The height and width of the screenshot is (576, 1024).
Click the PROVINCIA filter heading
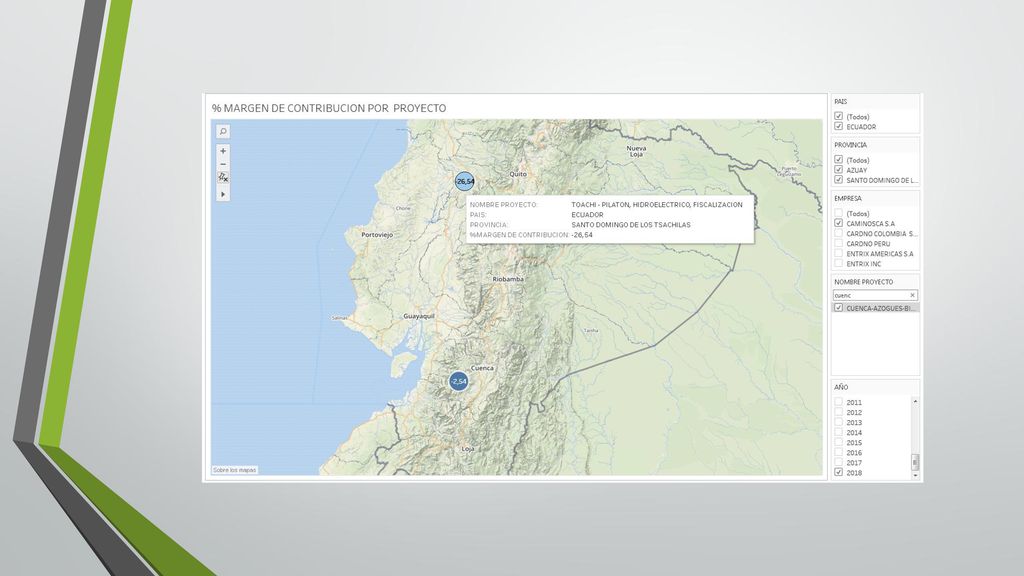point(850,145)
